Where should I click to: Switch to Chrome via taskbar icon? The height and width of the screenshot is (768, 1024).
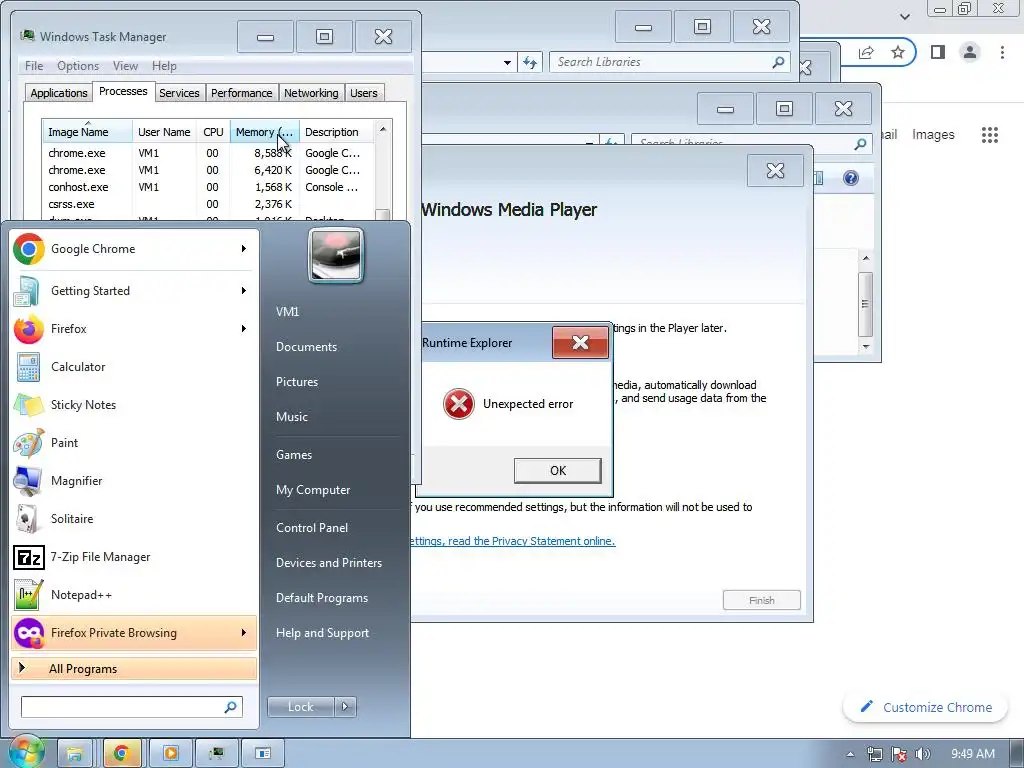121,754
